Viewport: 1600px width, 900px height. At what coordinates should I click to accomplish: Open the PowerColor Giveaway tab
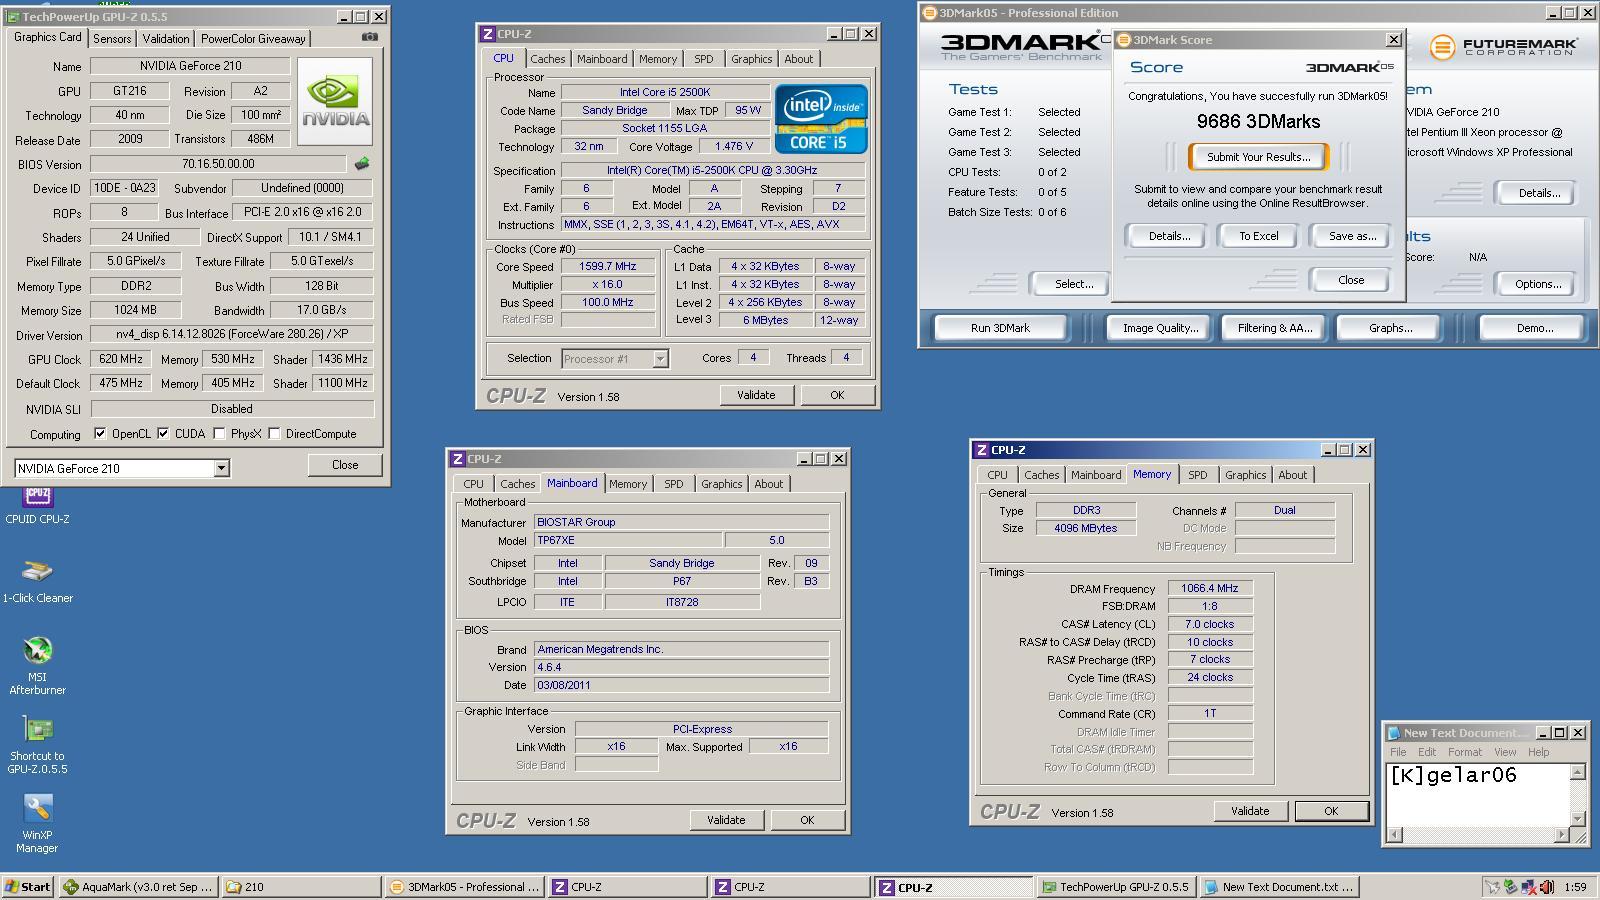pyautogui.click(x=253, y=38)
